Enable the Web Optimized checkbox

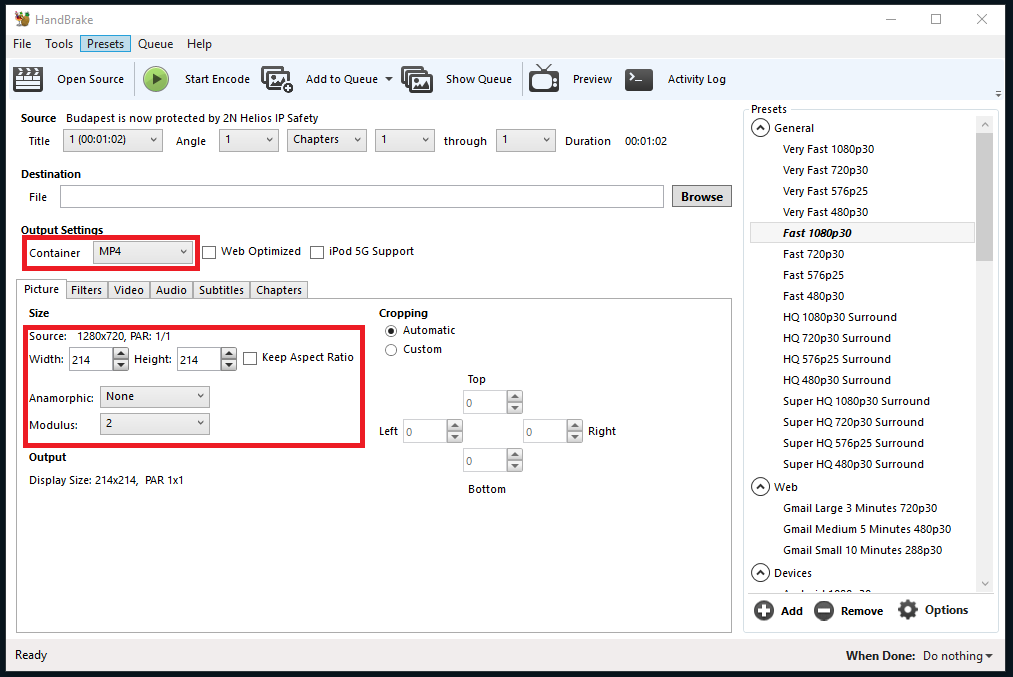[209, 252]
